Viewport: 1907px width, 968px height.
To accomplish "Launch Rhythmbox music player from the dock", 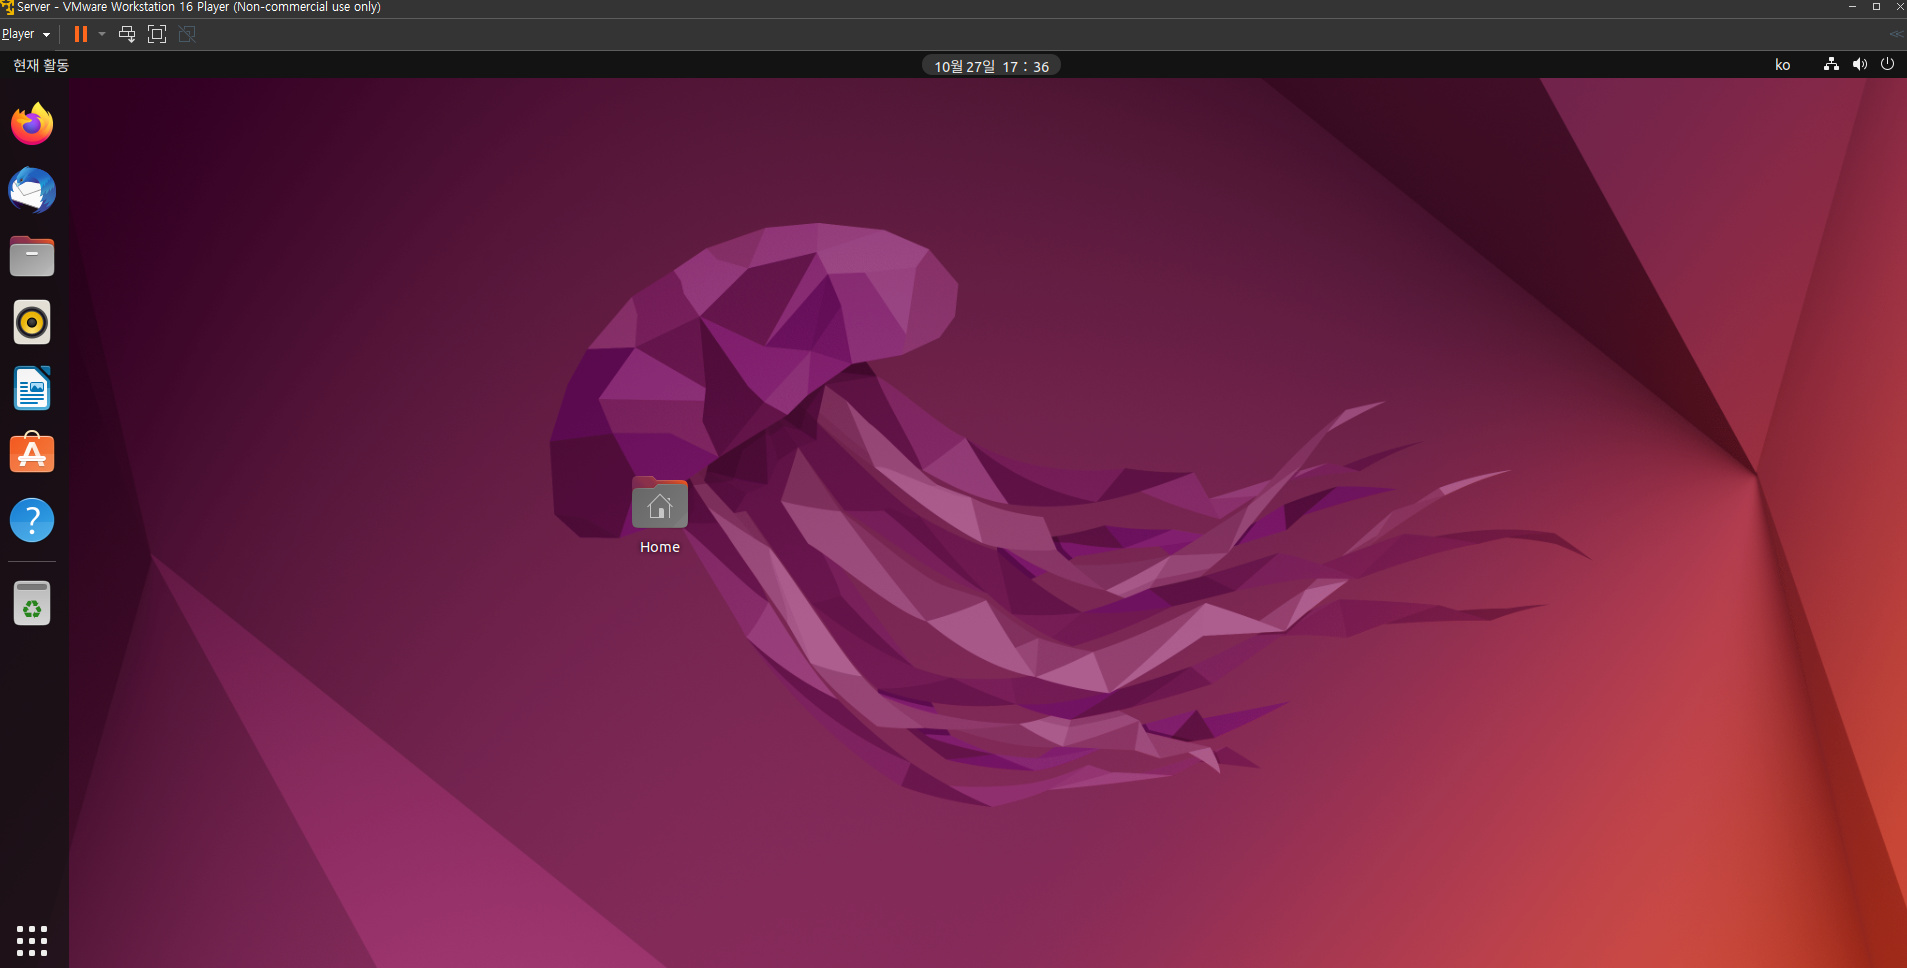I will pyautogui.click(x=32, y=322).
